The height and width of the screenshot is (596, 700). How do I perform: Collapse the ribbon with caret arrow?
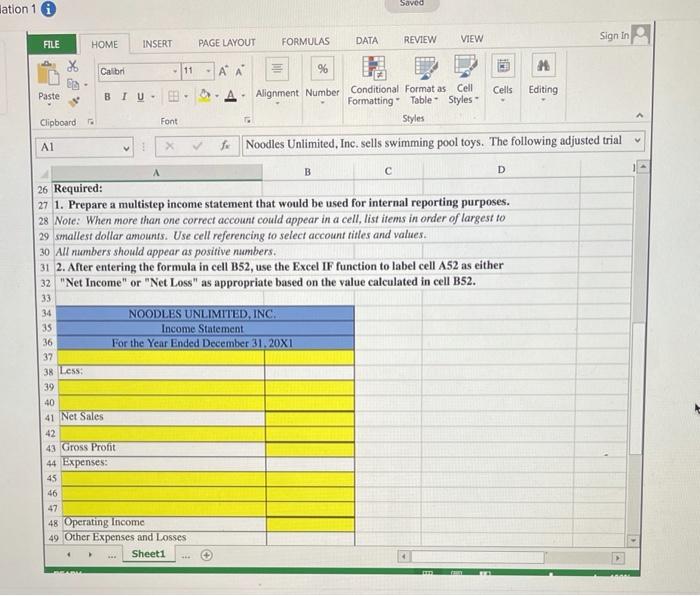[x=639, y=115]
